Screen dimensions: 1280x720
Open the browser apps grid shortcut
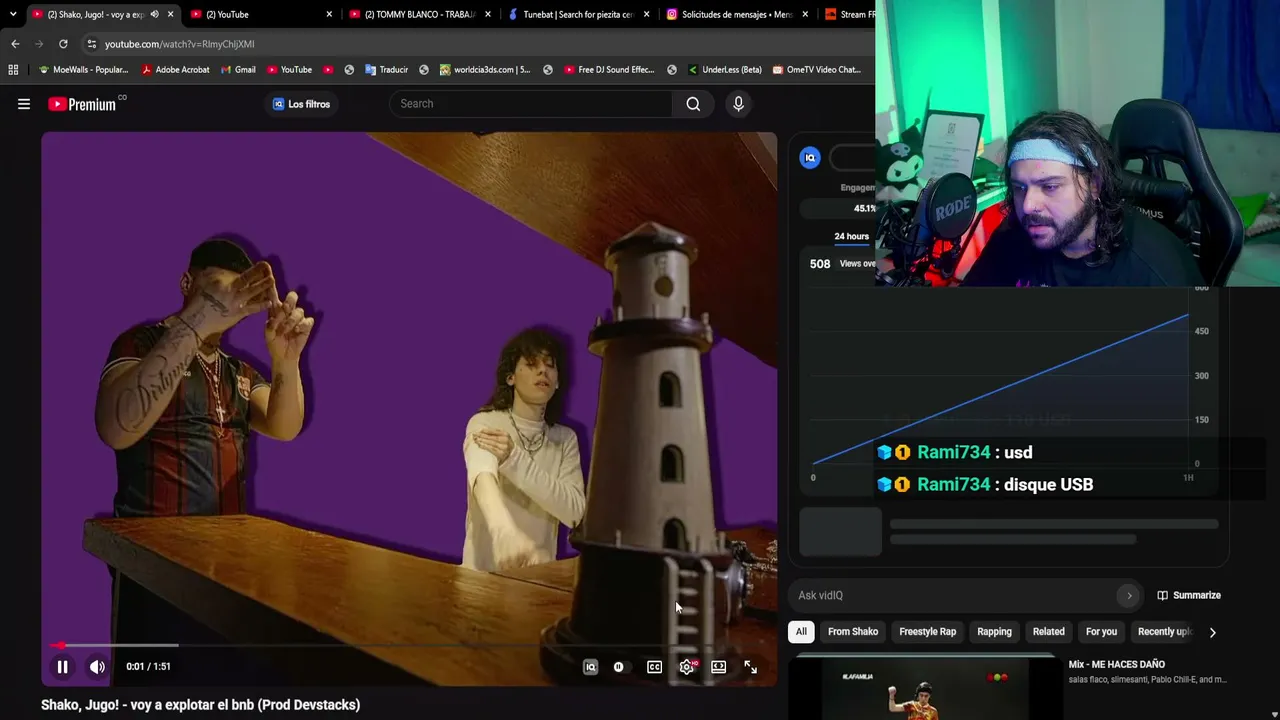coord(13,70)
